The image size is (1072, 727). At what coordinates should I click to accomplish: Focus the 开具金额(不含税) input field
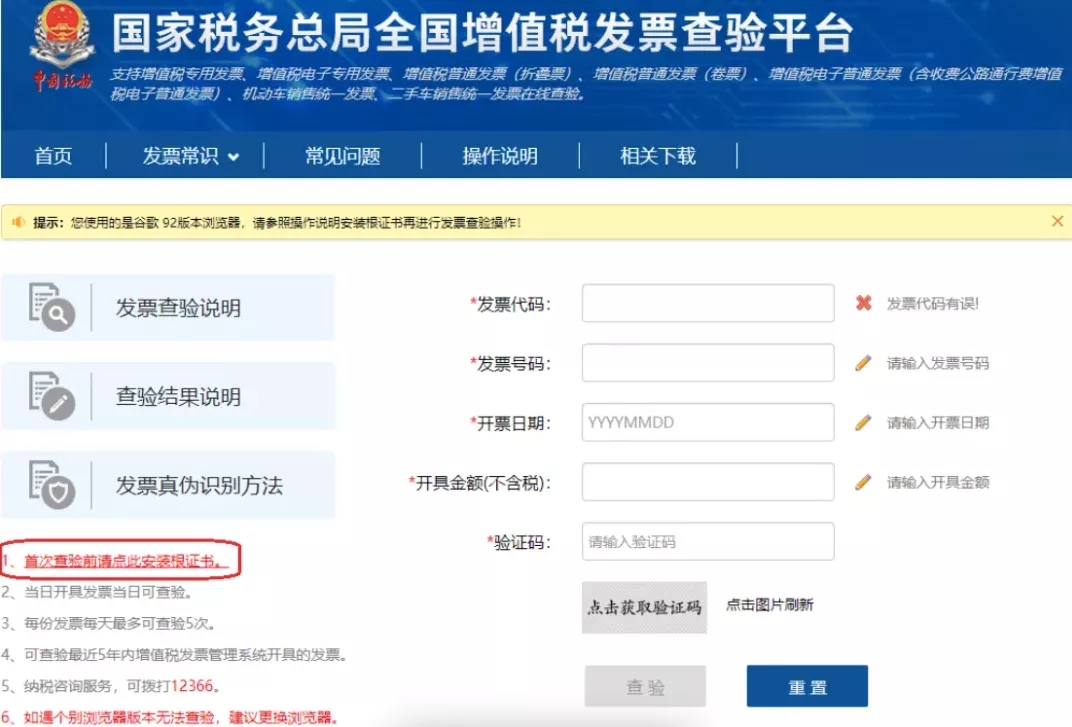click(708, 482)
